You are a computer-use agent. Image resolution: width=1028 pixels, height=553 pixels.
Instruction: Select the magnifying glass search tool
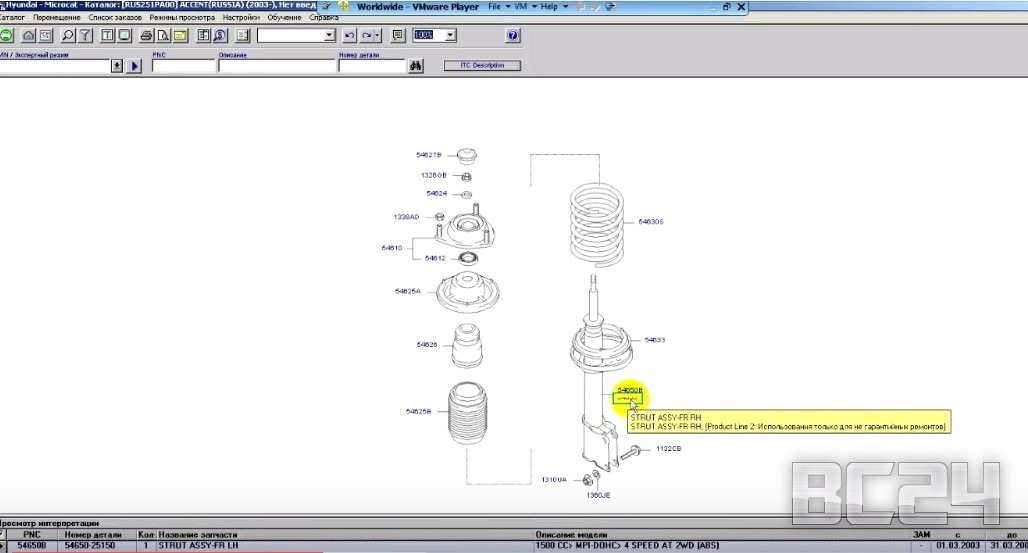tap(68, 35)
